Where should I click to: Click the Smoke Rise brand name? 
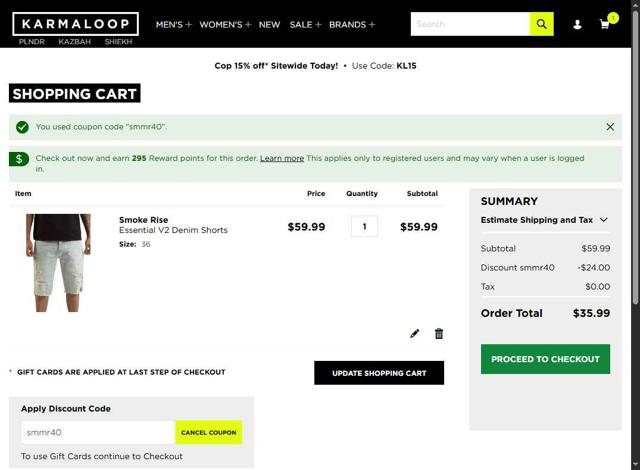(x=143, y=219)
